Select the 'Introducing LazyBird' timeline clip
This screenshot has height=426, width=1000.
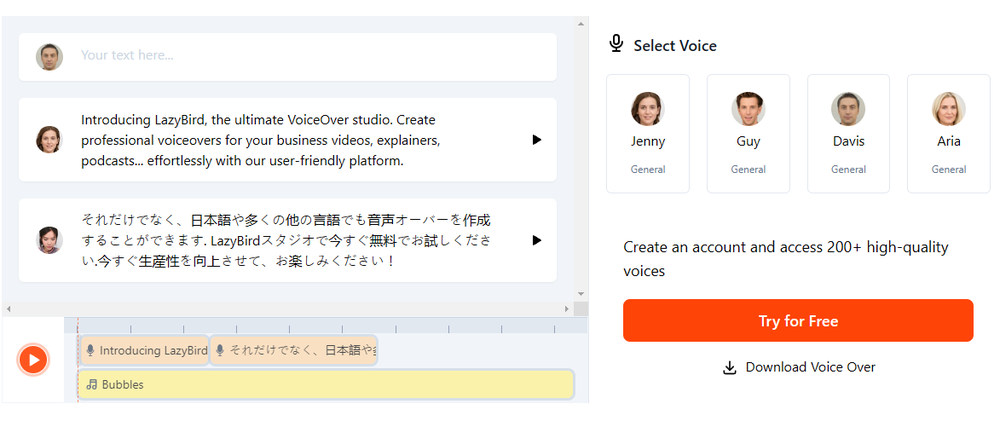point(145,351)
